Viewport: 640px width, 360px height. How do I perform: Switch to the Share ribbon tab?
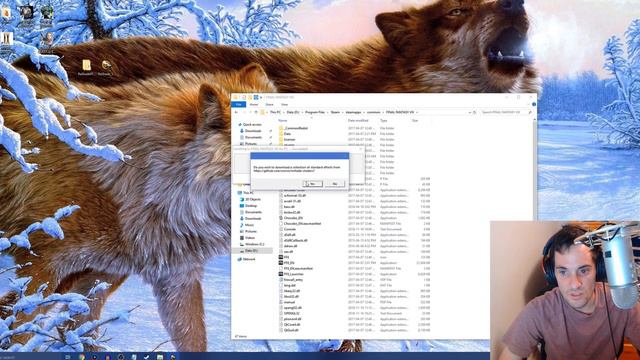pyautogui.click(x=269, y=104)
